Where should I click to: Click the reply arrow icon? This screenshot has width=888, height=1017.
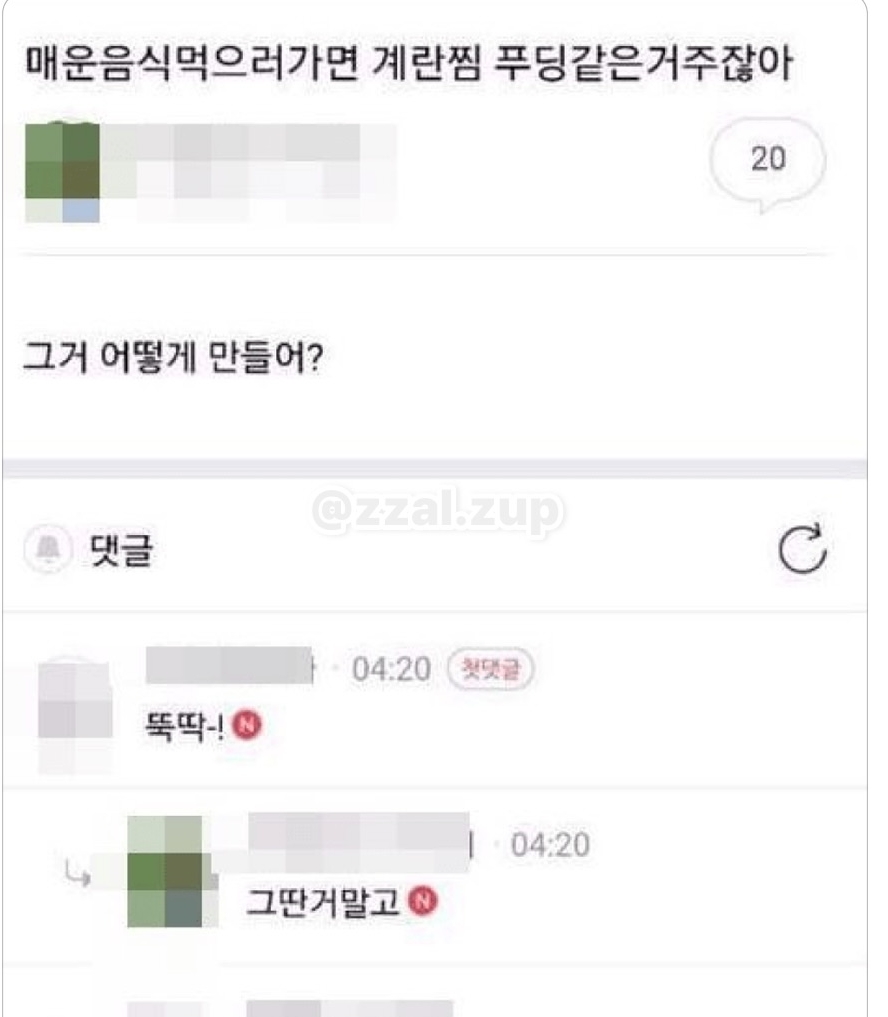pos(78,874)
